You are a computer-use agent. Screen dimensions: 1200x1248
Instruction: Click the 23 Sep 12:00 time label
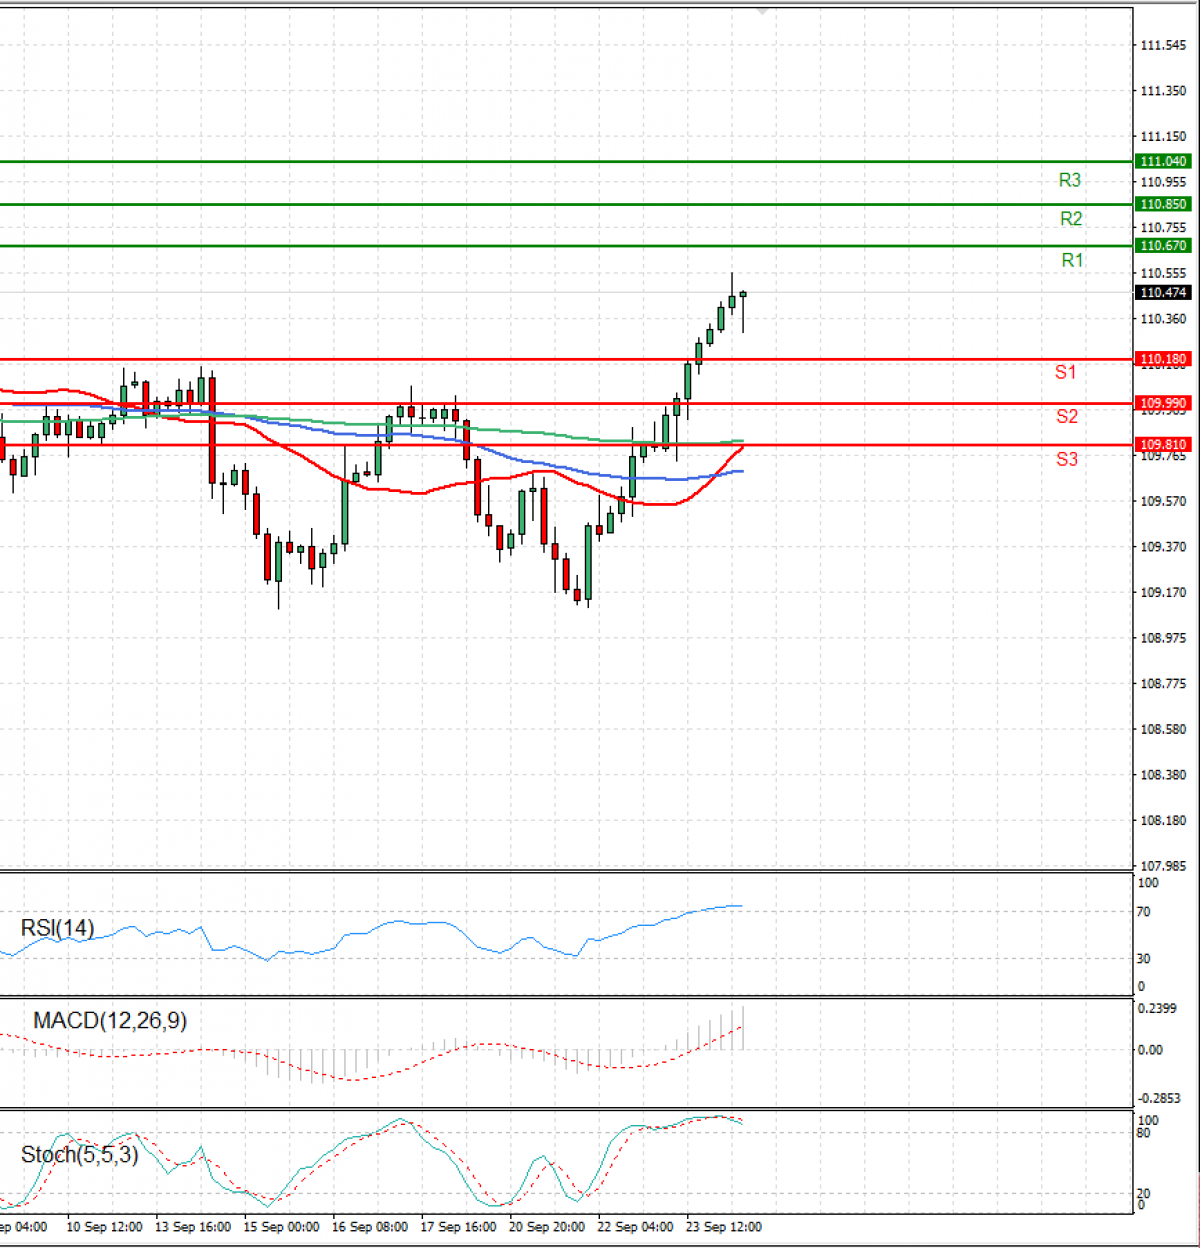pos(723,1227)
